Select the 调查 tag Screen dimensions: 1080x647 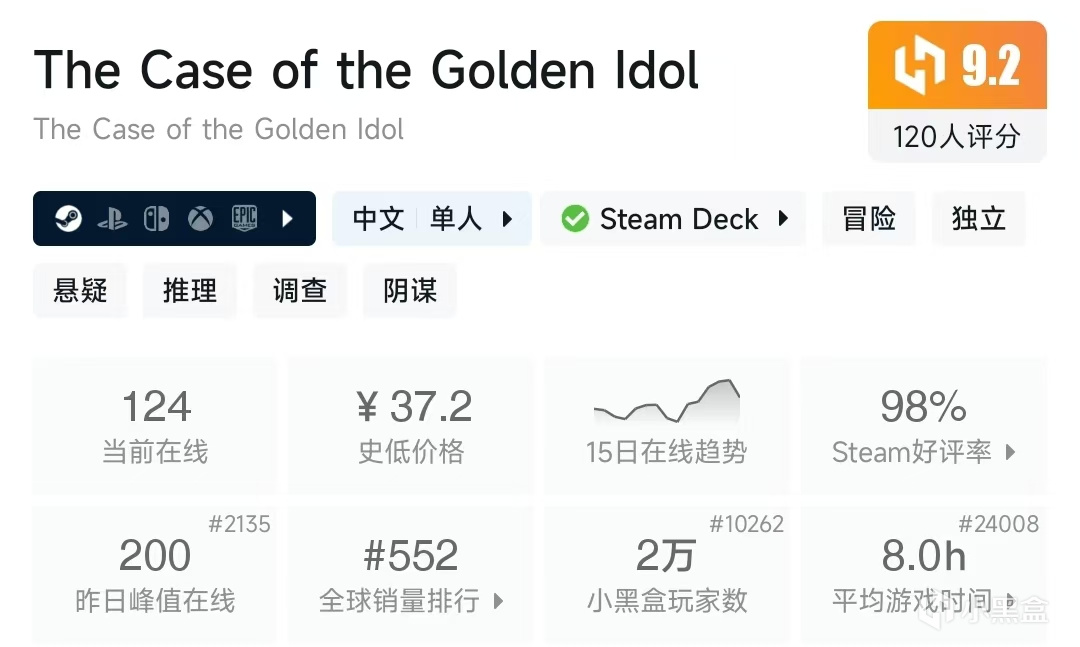coord(300,291)
